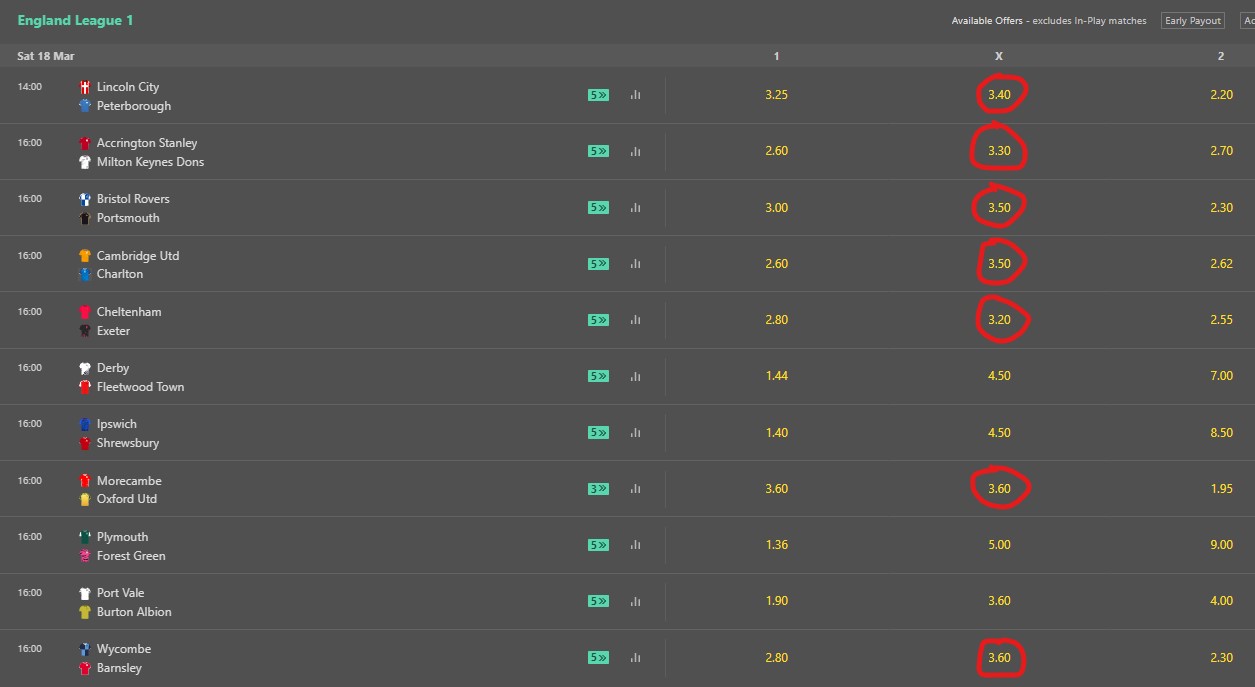Click the 5 markets badge for Cambridge Utd
Screen dimensions: 1255x687
point(598,264)
